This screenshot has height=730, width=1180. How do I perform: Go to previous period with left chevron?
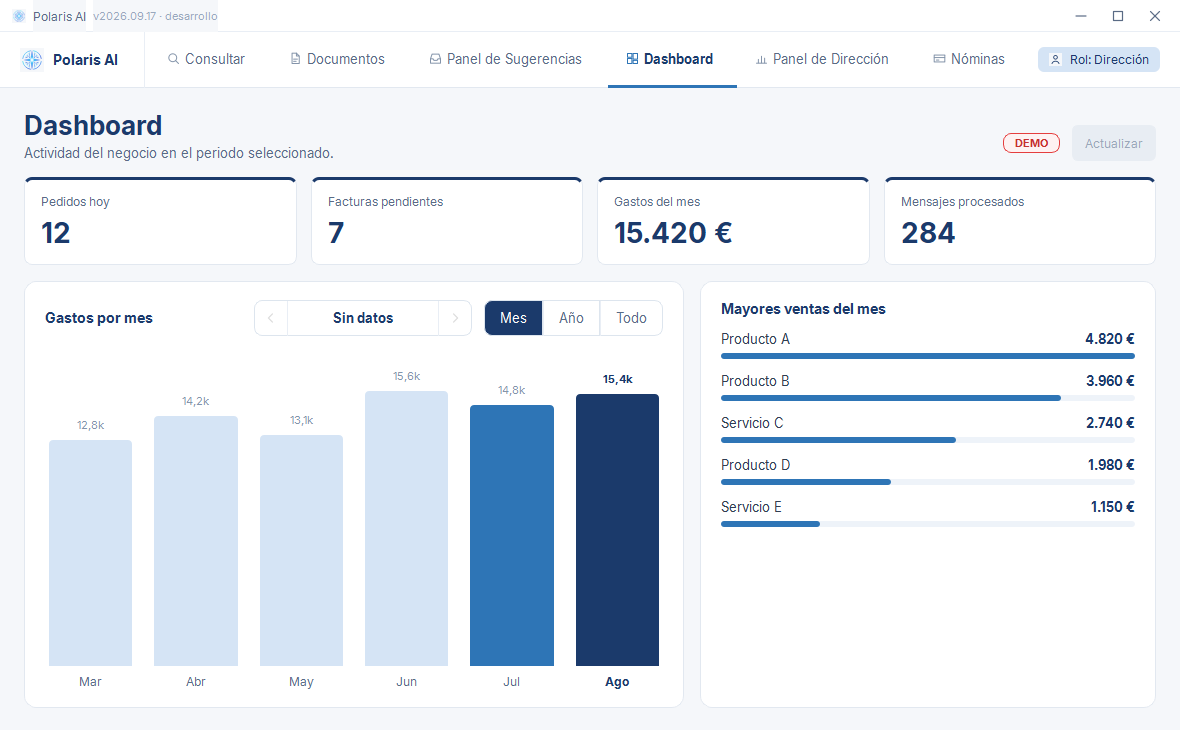point(271,318)
